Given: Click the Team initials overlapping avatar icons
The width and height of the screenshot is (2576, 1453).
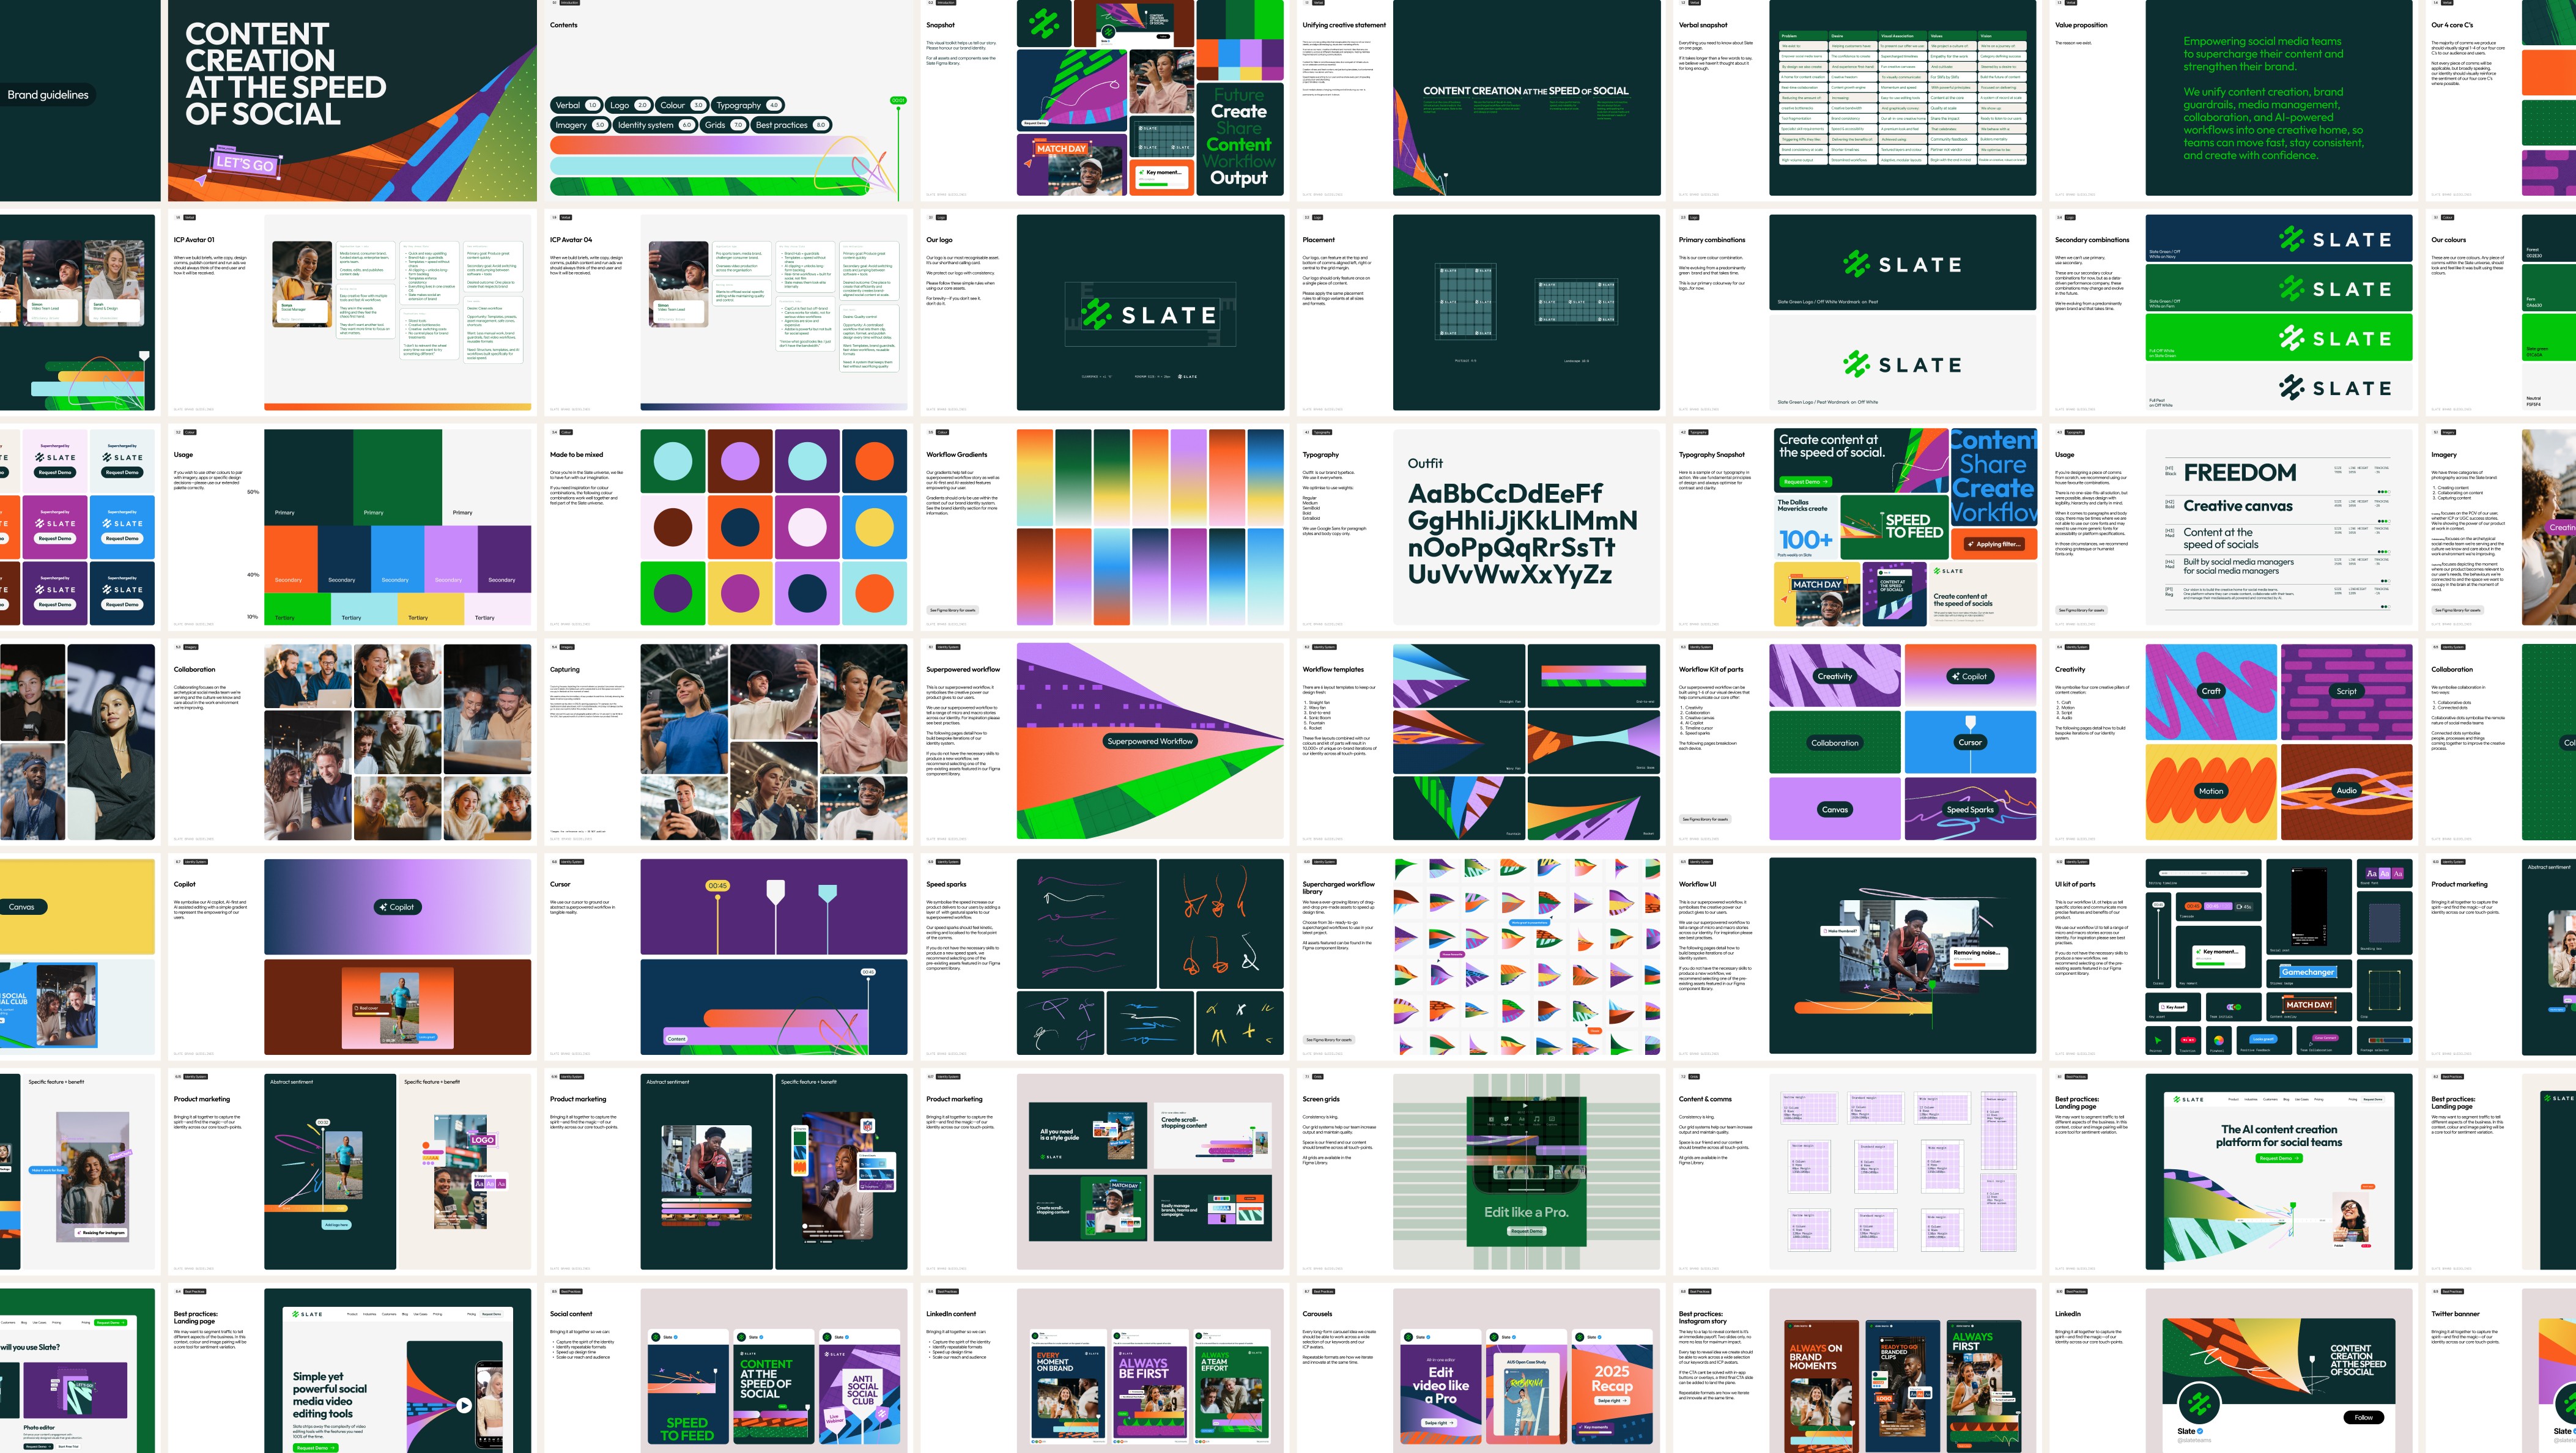Looking at the screenshot, I should pyautogui.click(x=2234, y=1007).
